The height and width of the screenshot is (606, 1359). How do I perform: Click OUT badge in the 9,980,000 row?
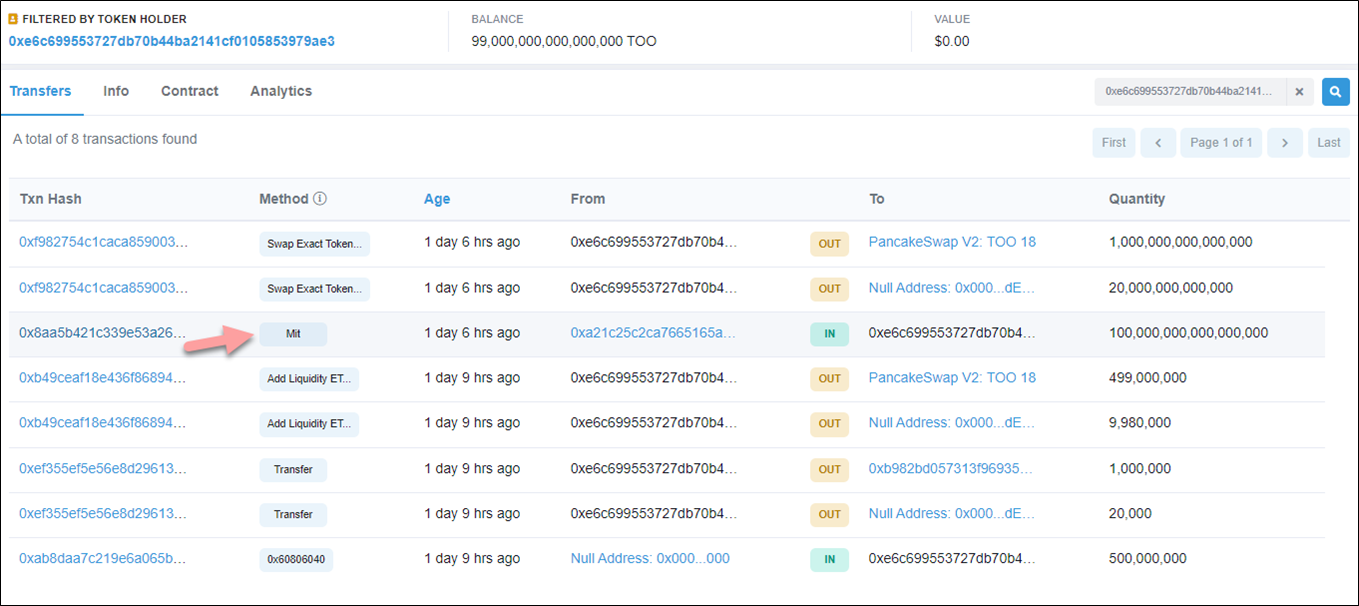pos(829,424)
